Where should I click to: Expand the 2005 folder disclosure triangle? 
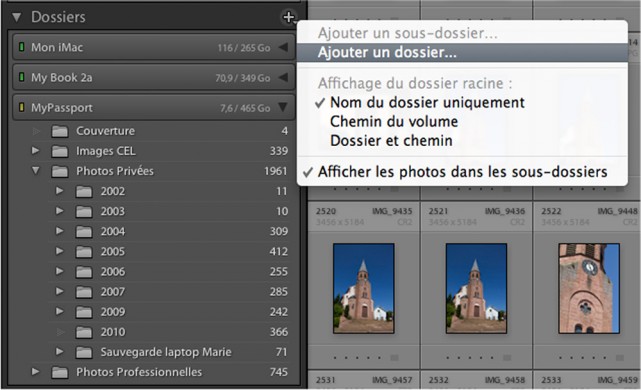(60, 251)
